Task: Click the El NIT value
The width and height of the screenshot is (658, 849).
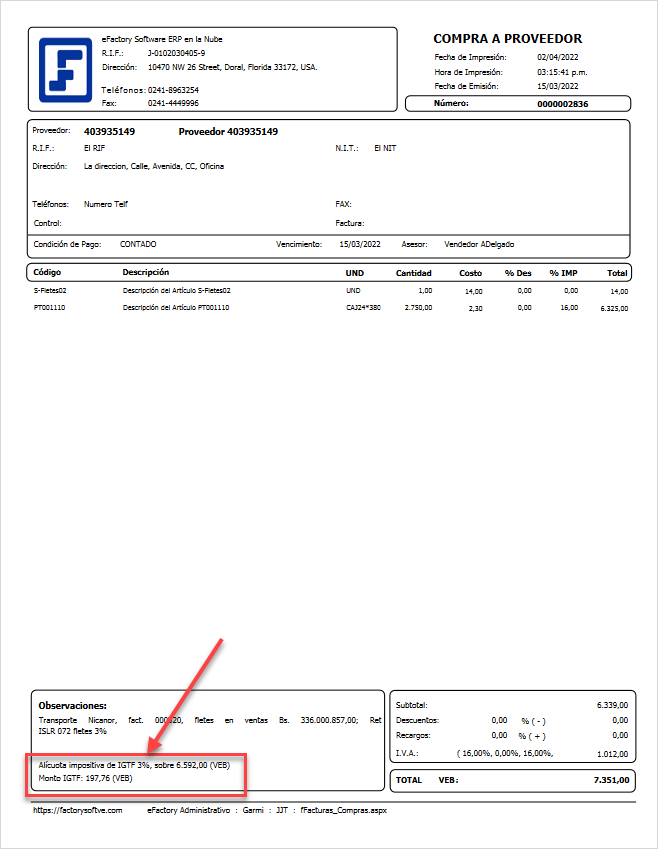Action: pyautogui.click(x=385, y=148)
